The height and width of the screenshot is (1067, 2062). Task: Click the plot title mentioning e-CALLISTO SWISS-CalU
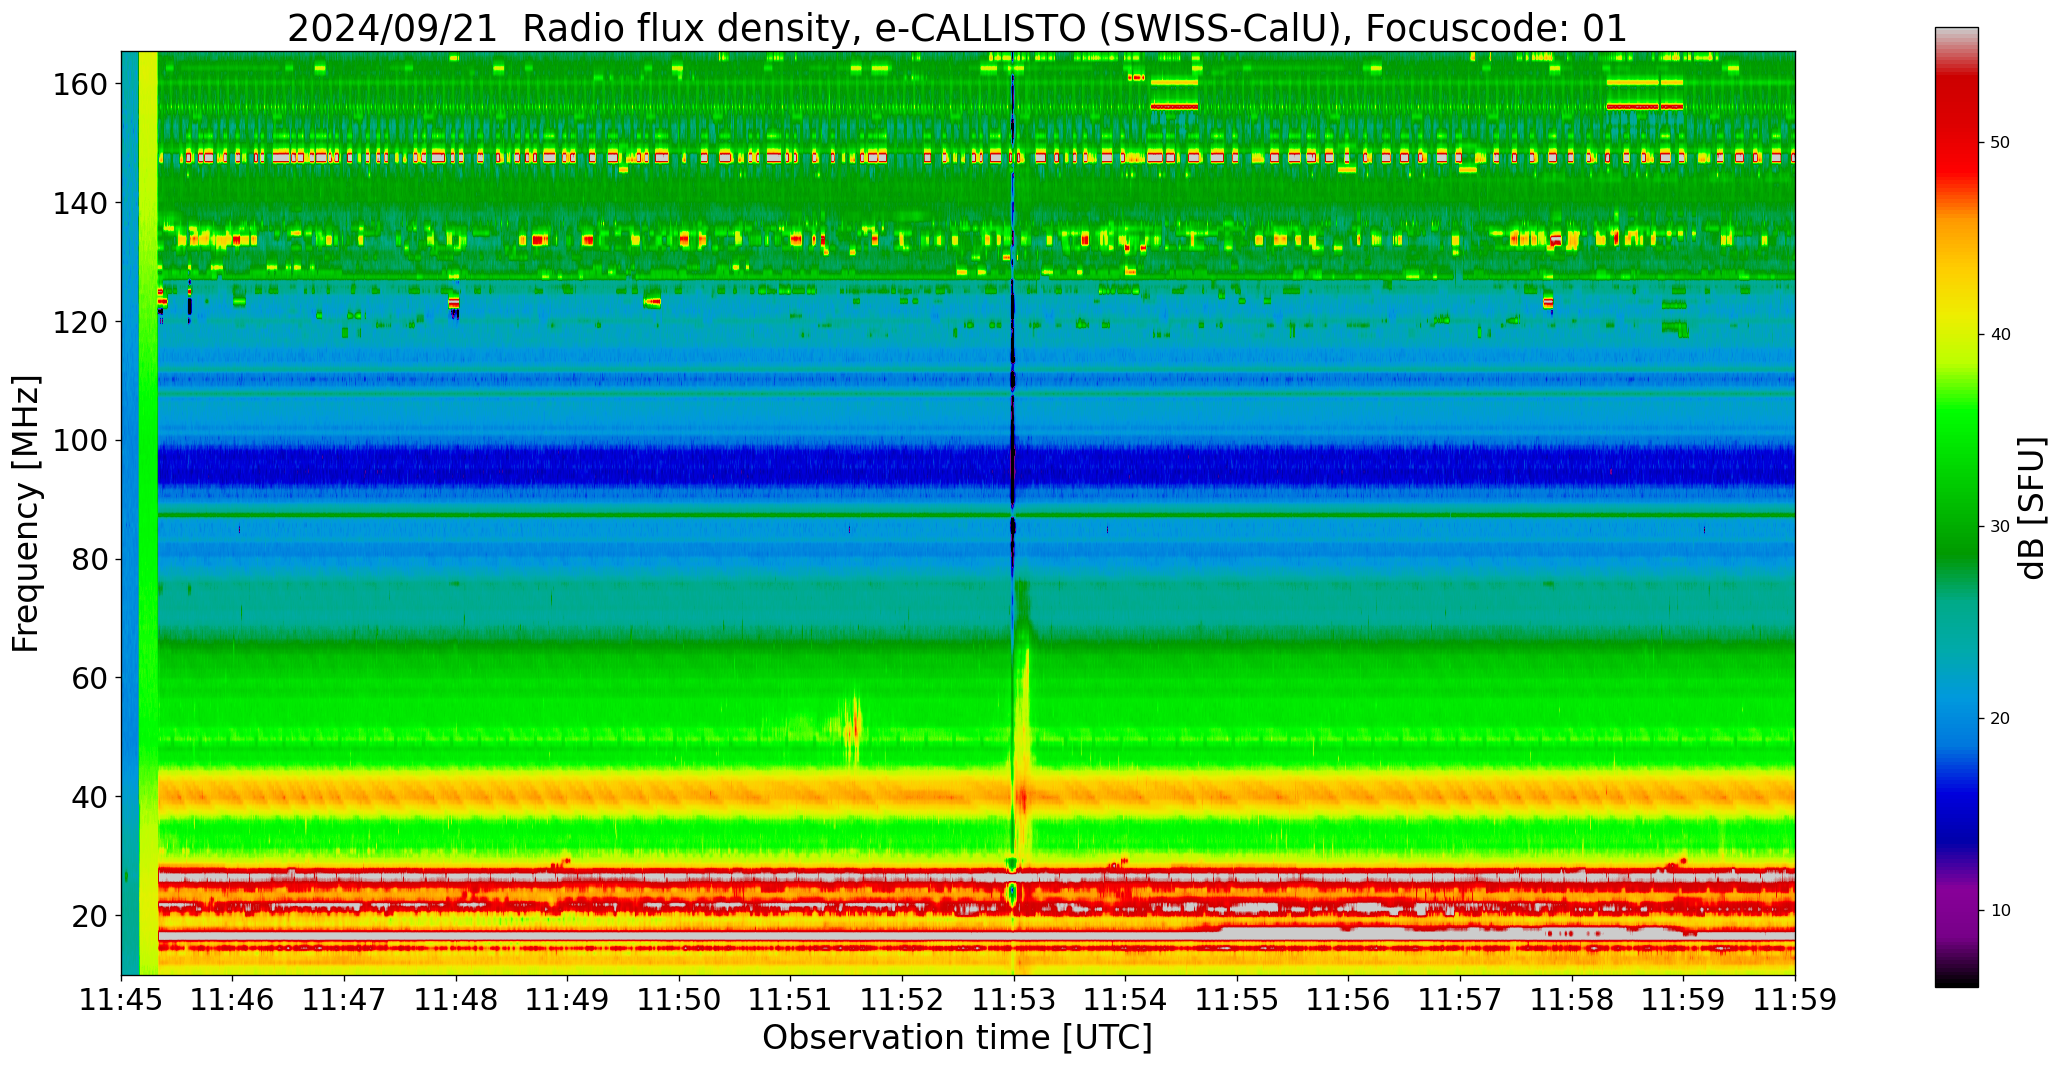(957, 28)
